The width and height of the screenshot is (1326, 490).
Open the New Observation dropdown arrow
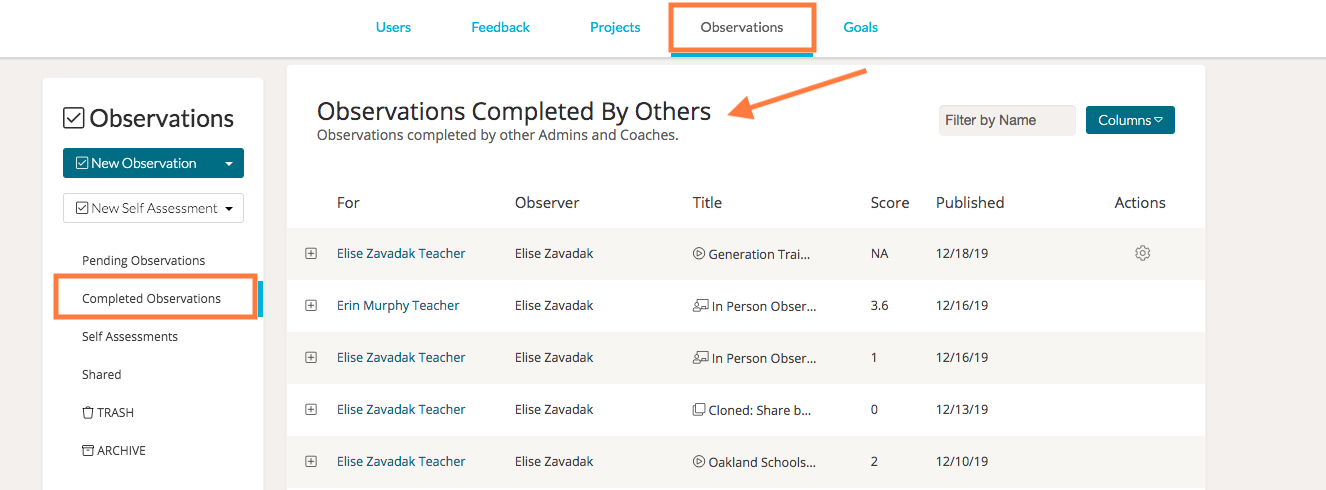pyautogui.click(x=229, y=163)
